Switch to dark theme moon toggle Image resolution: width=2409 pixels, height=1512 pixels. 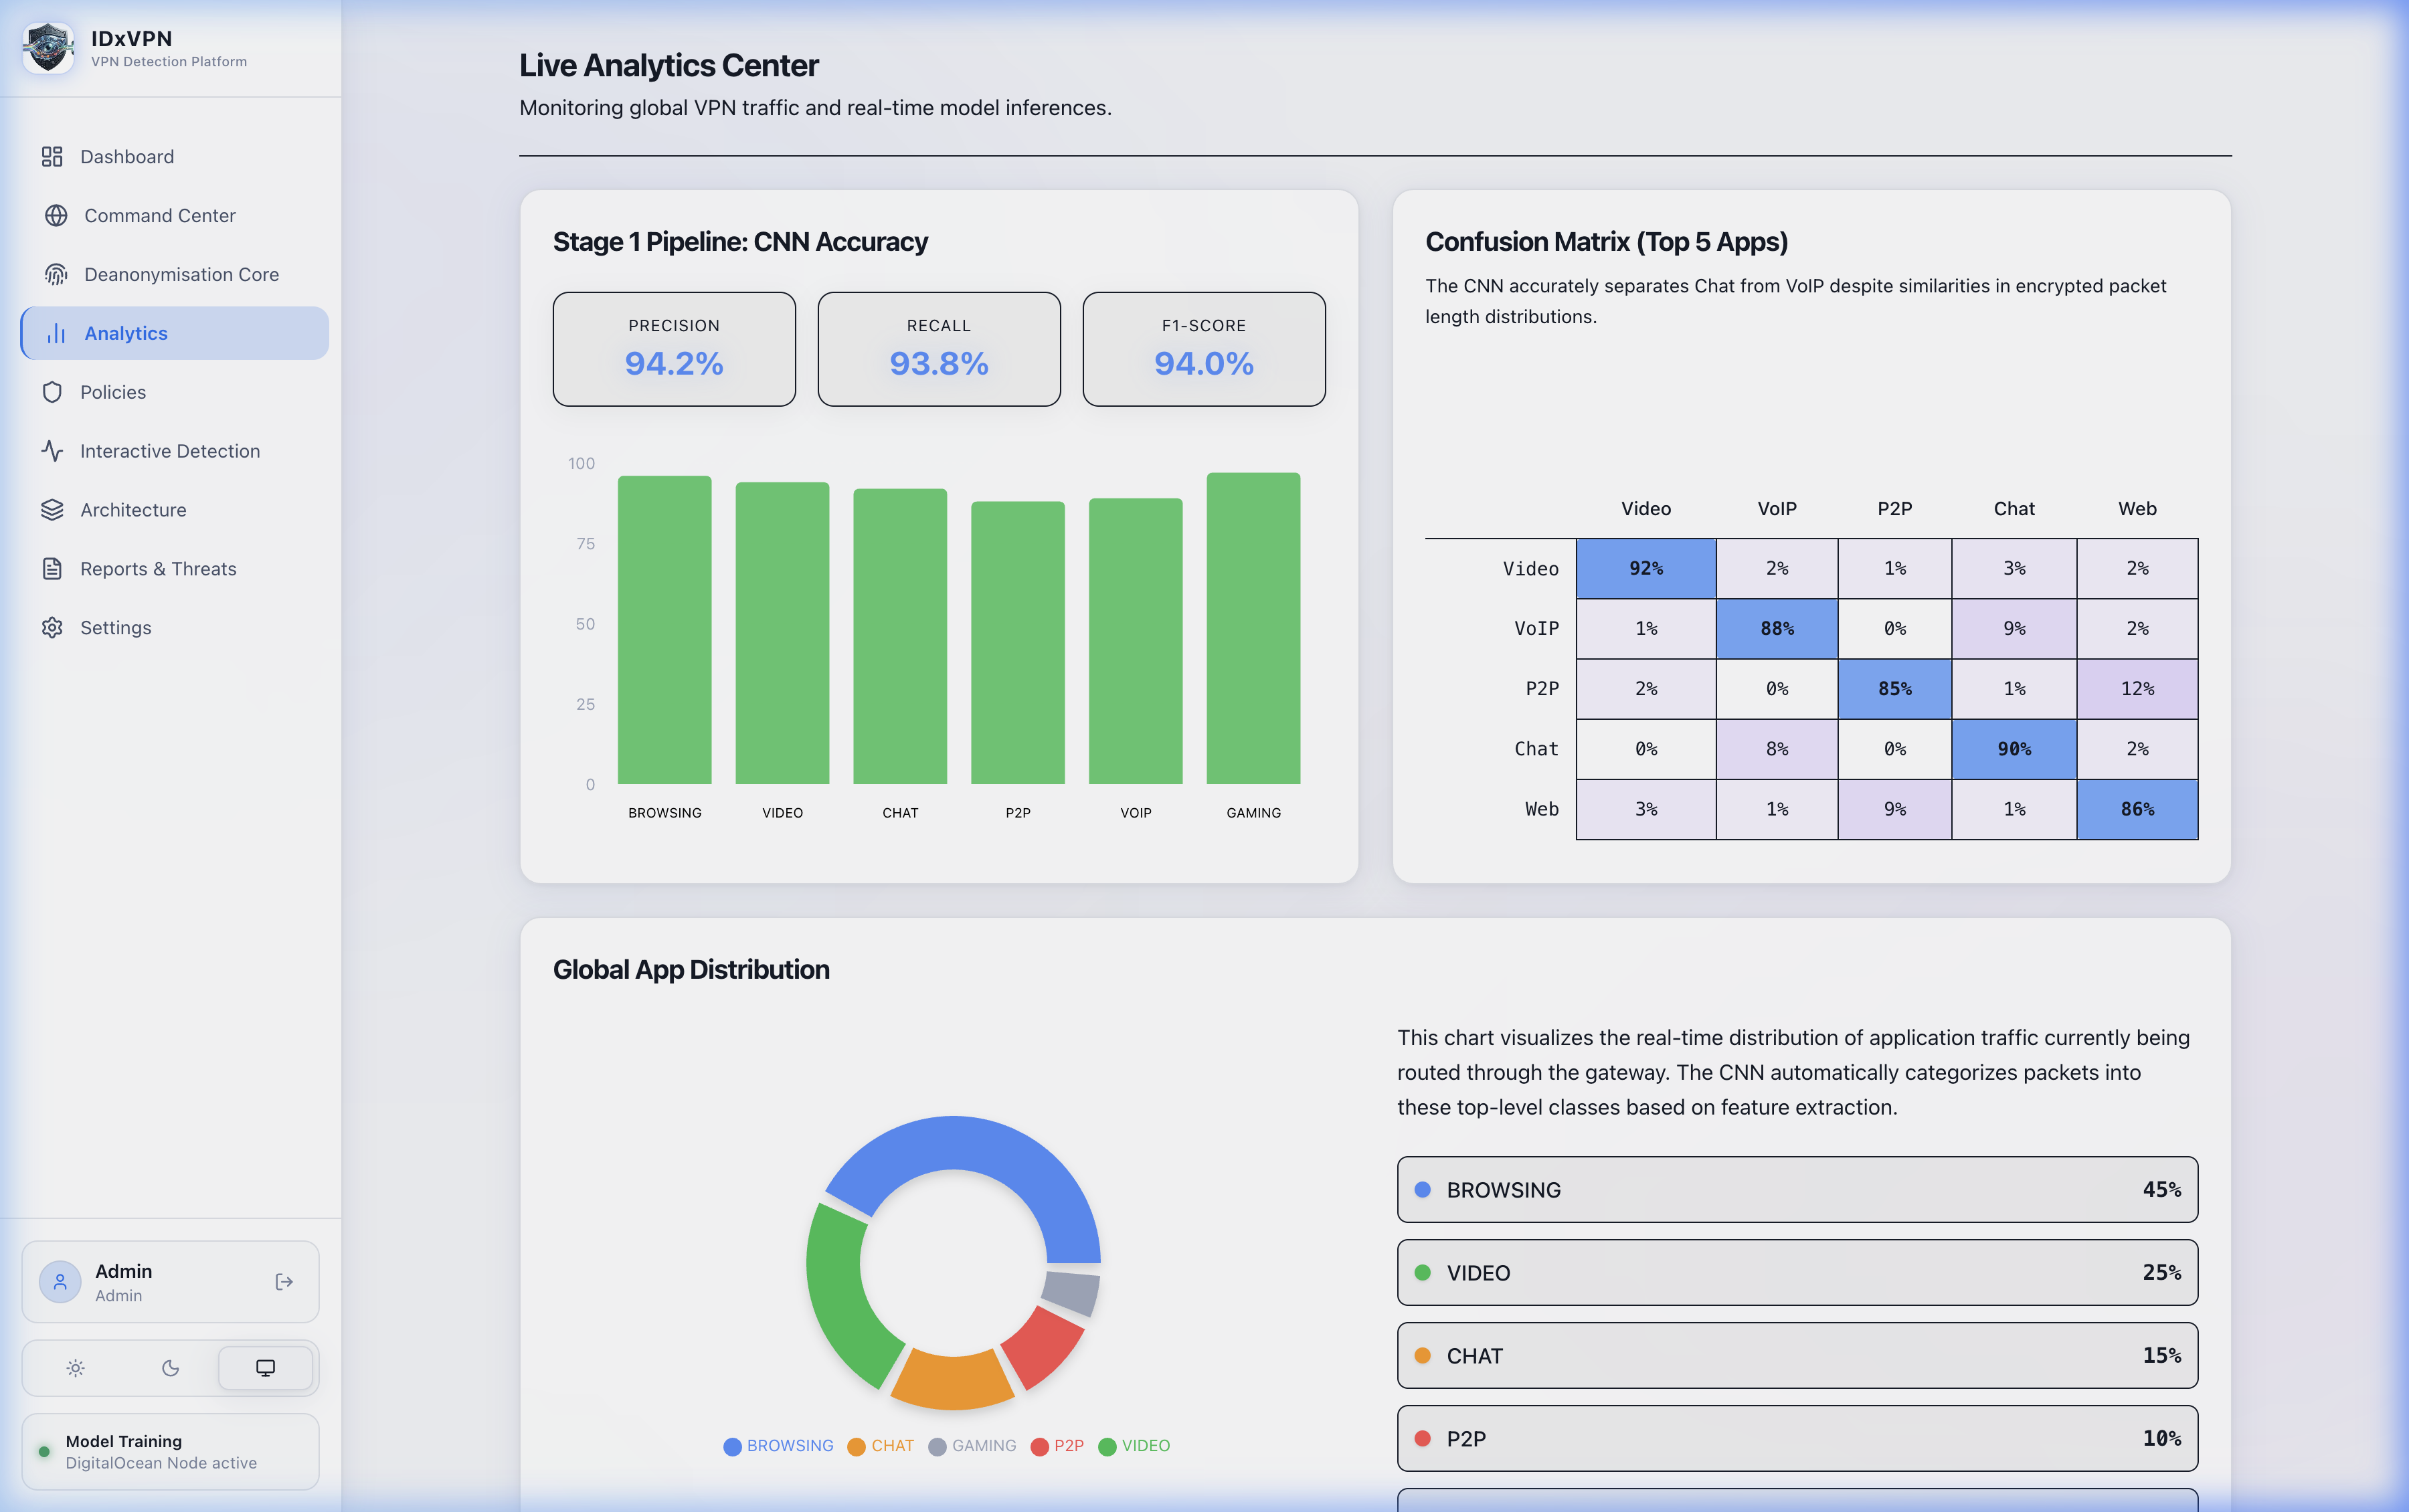point(171,1368)
